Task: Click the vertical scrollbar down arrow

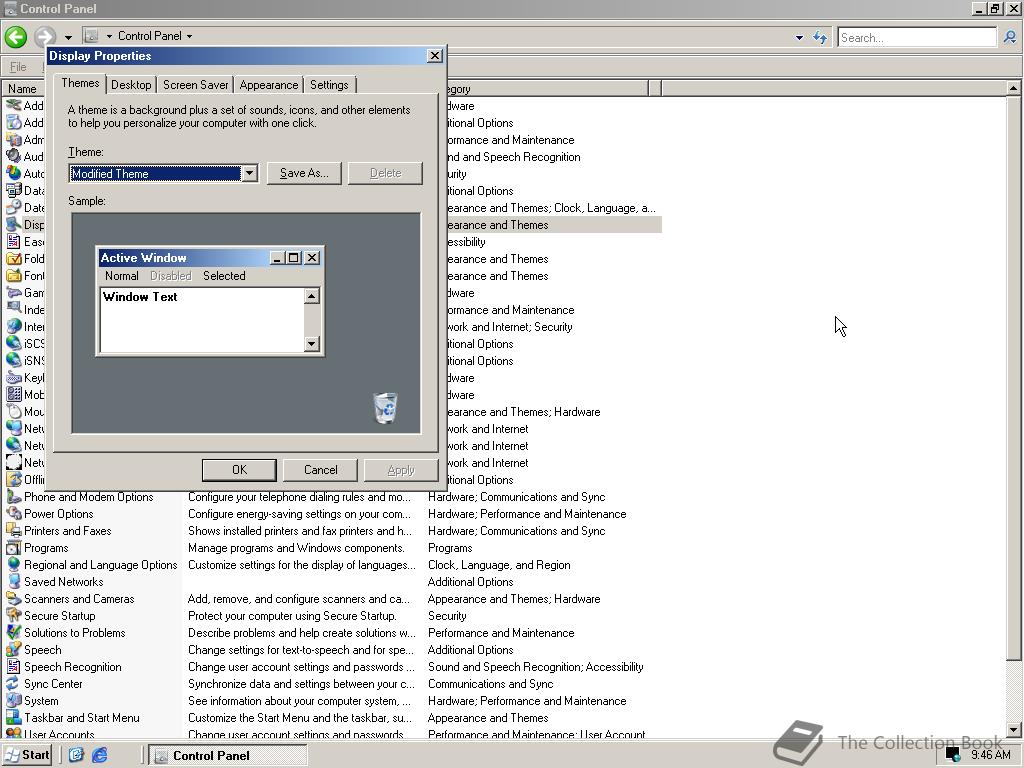Action: coord(1013,729)
